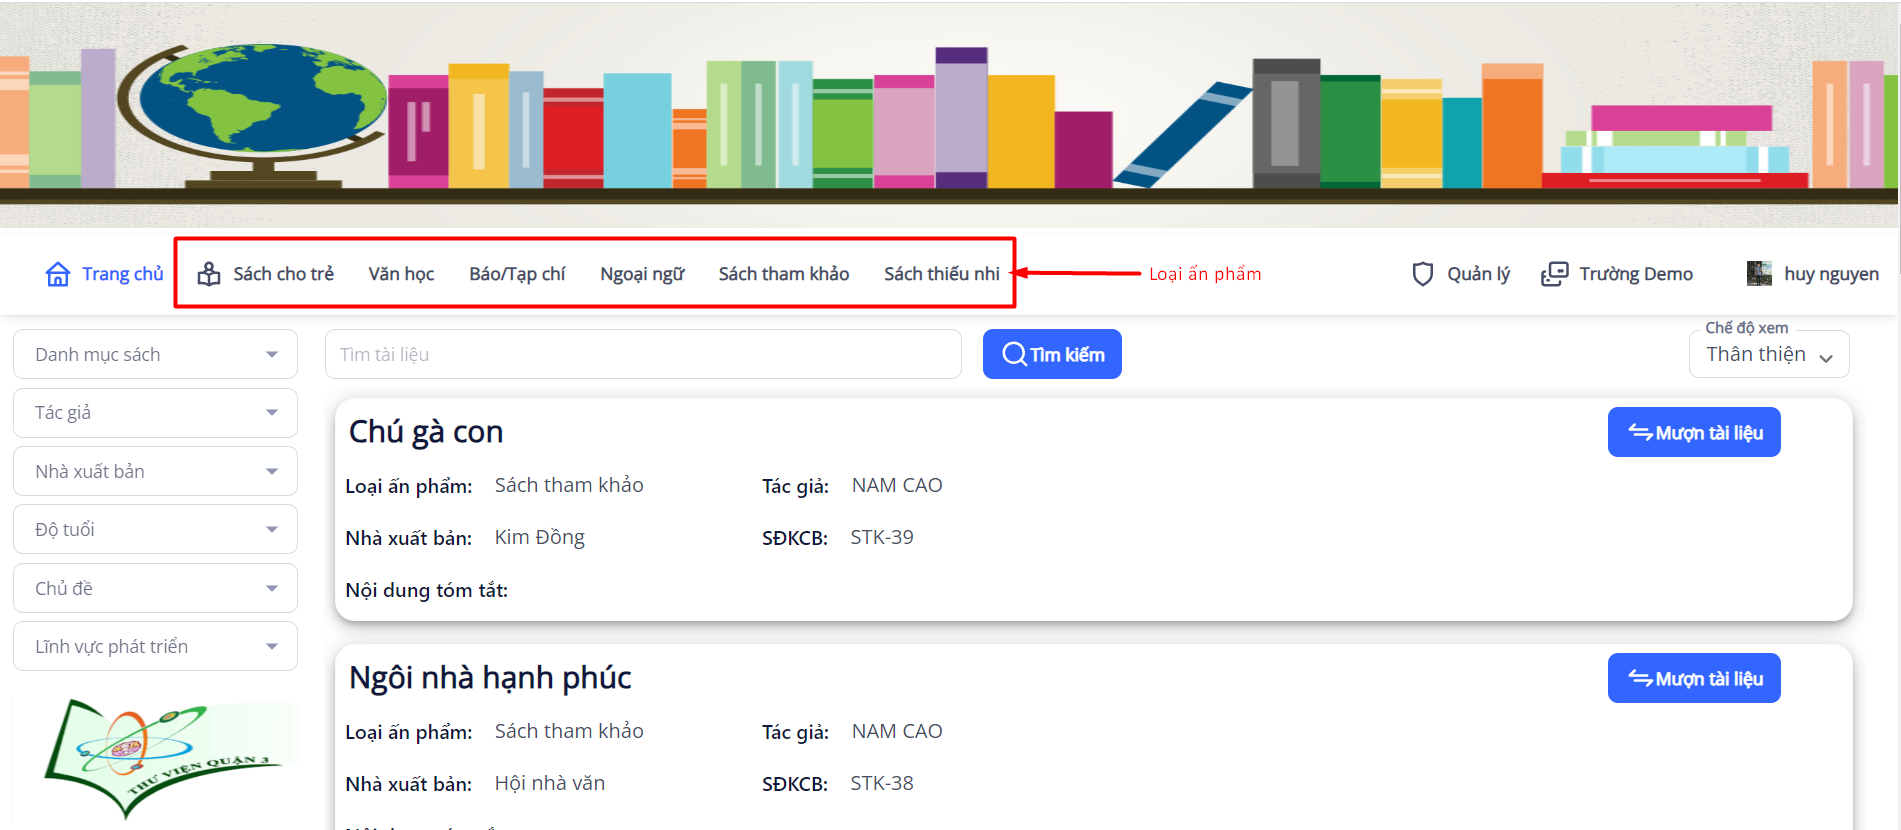Click the Quản lý shield icon
The image size is (1901, 830).
coord(1422,274)
